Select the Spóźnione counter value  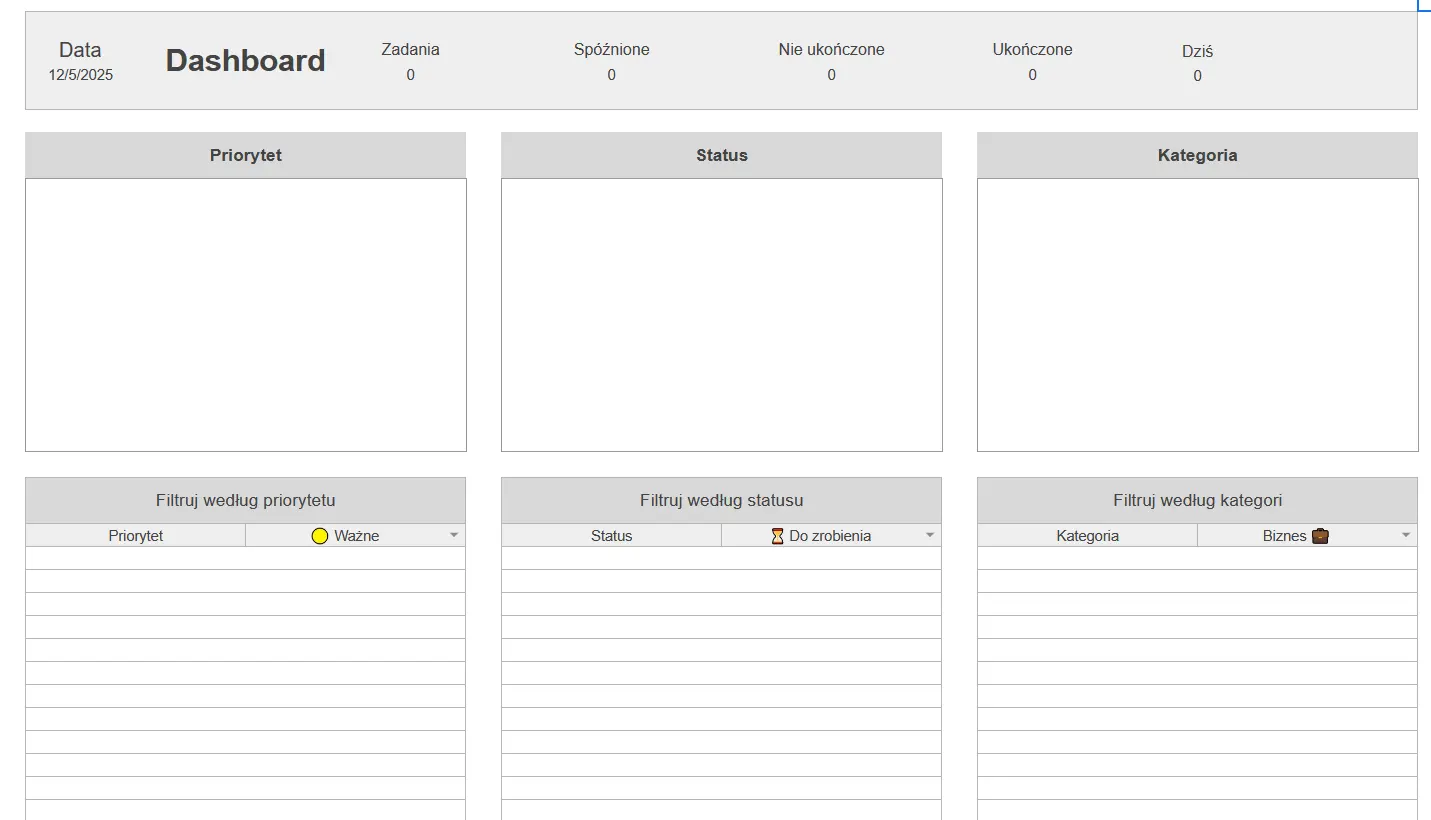coord(612,74)
